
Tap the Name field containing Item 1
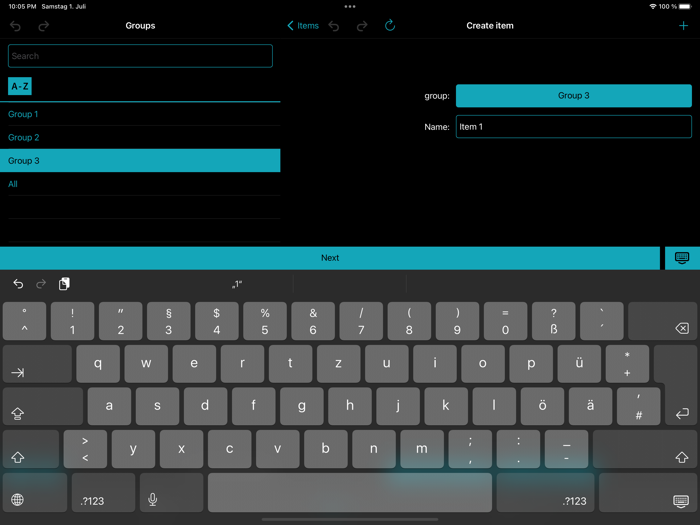[x=574, y=127]
